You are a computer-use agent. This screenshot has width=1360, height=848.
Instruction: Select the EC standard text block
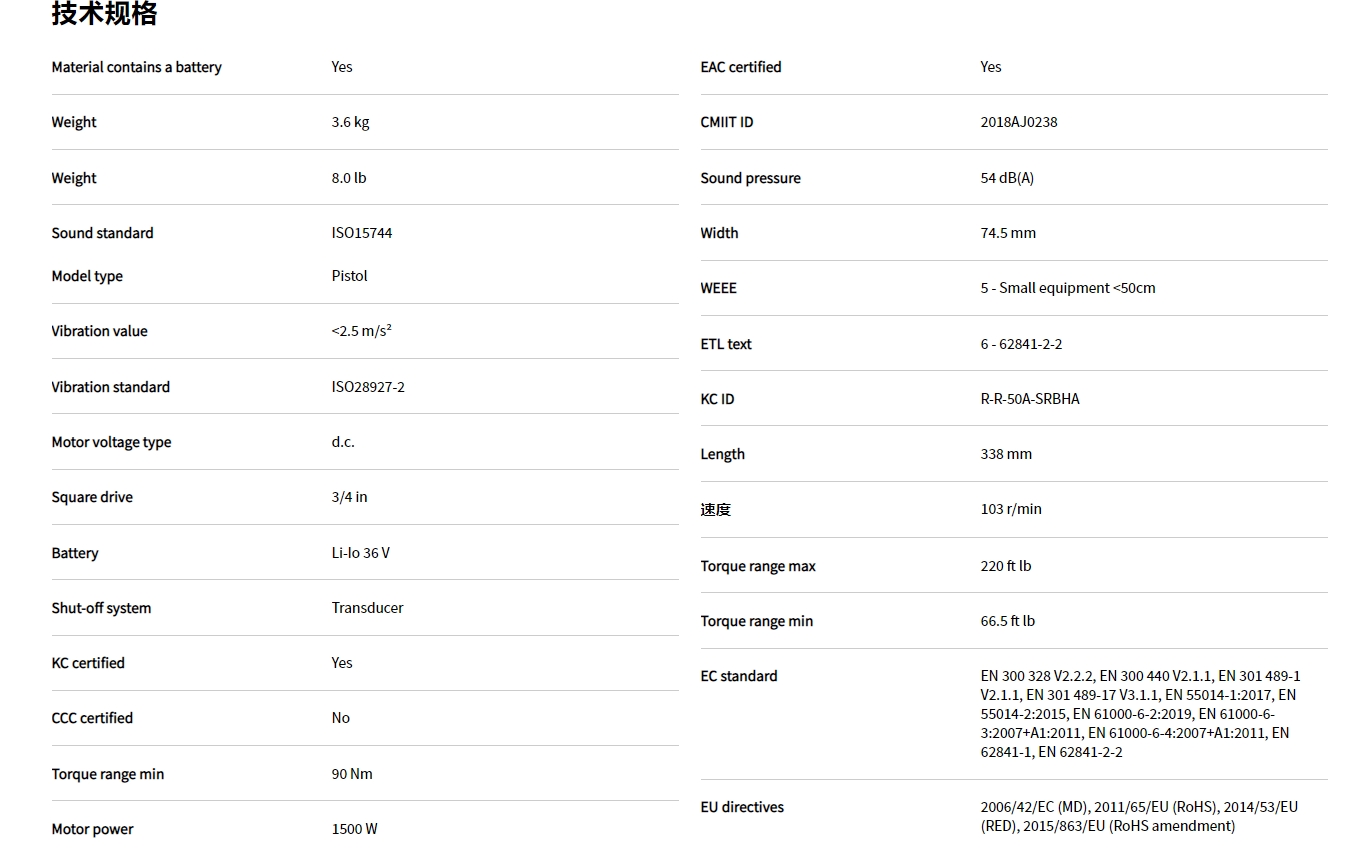pyautogui.click(x=1140, y=714)
